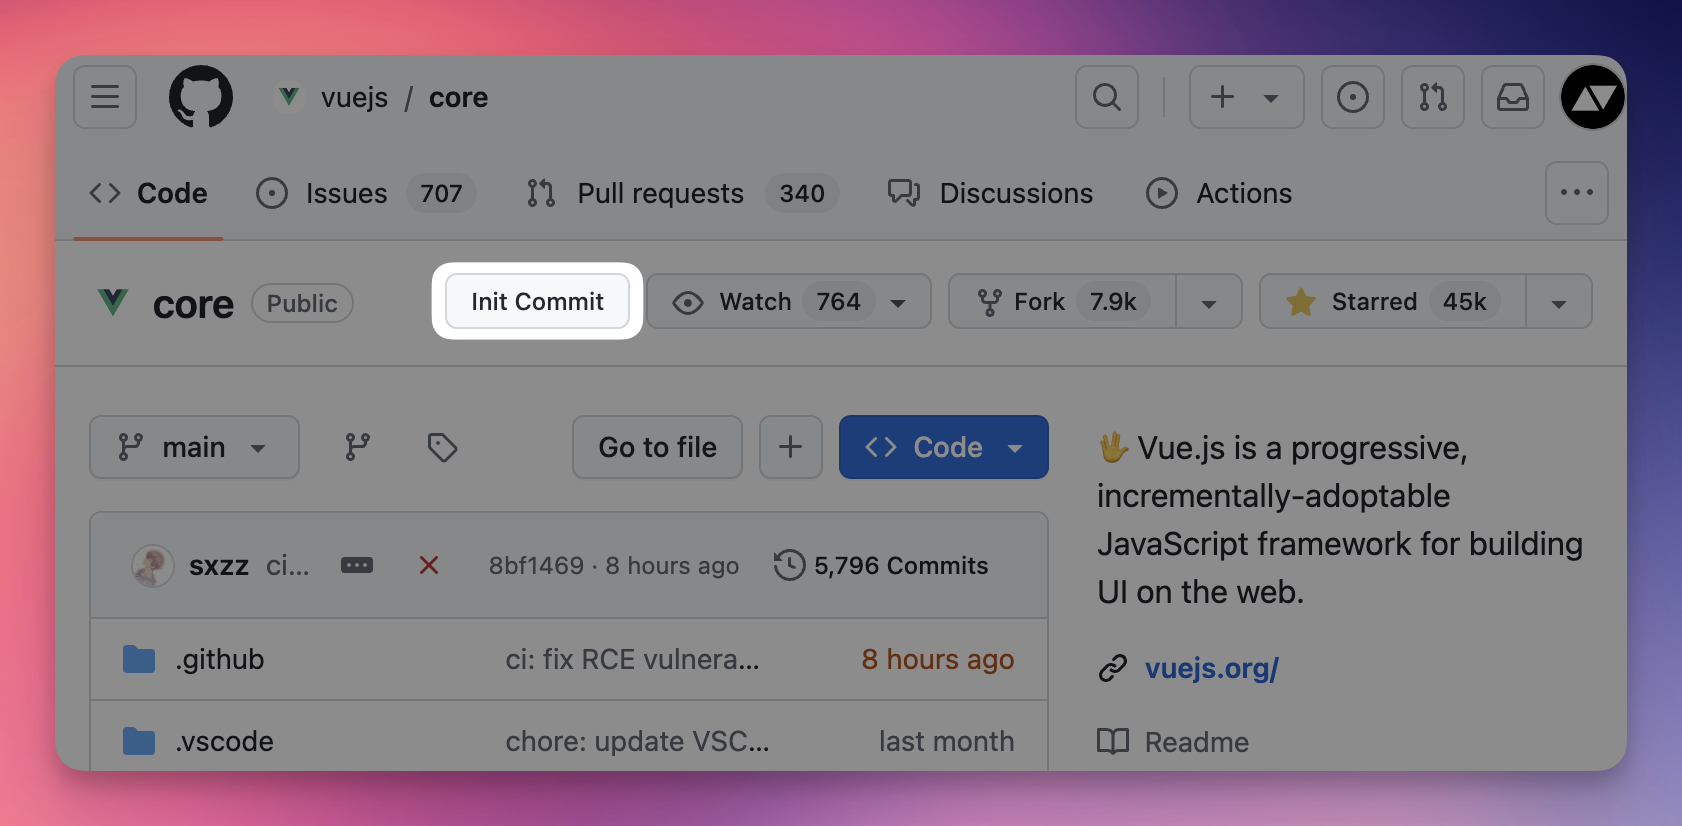This screenshot has width=1682, height=826.
Task: View branches via the branch icon
Action: click(x=357, y=447)
